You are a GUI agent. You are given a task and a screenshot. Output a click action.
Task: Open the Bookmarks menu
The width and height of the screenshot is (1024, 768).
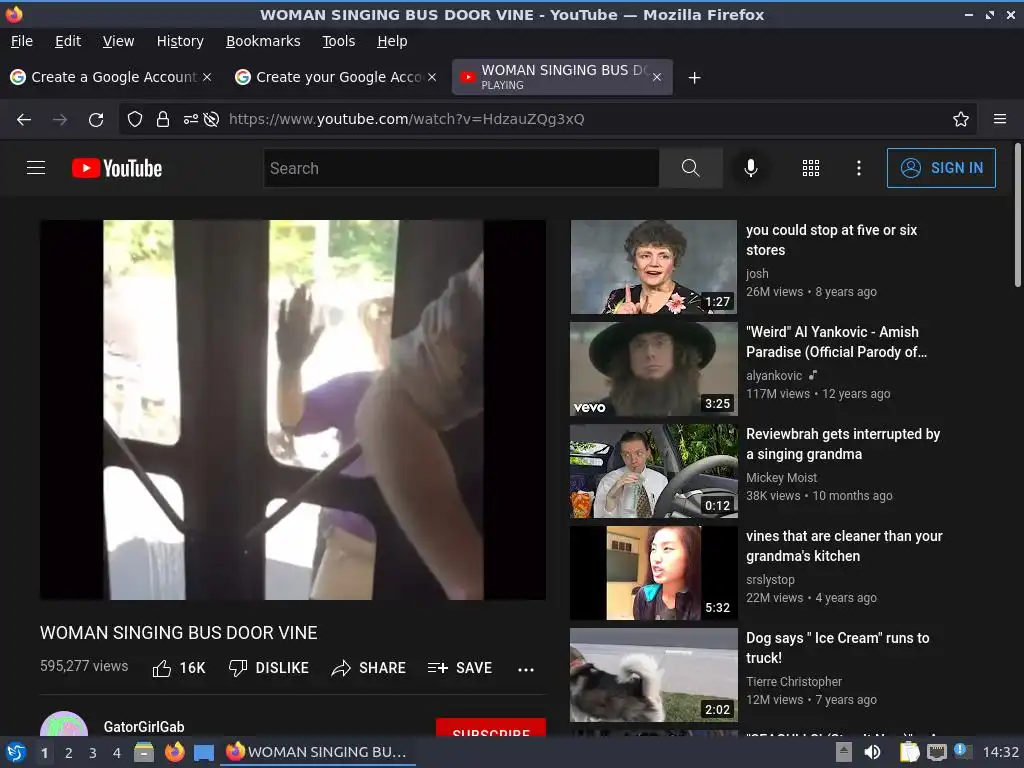pyautogui.click(x=263, y=41)
